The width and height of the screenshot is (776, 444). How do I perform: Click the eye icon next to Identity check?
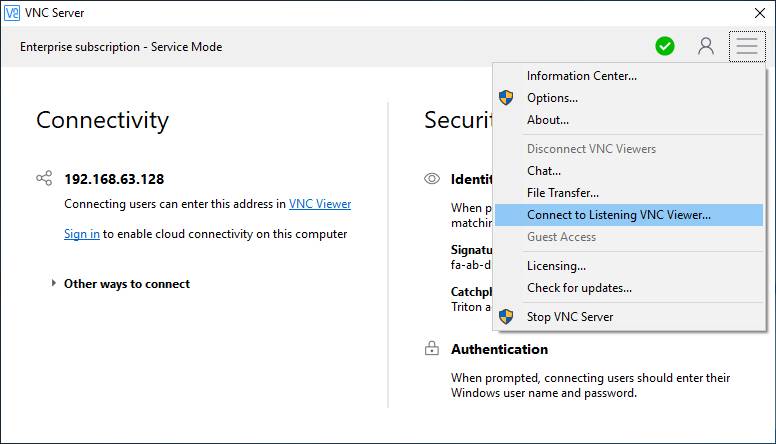click(x=432, y=179)
